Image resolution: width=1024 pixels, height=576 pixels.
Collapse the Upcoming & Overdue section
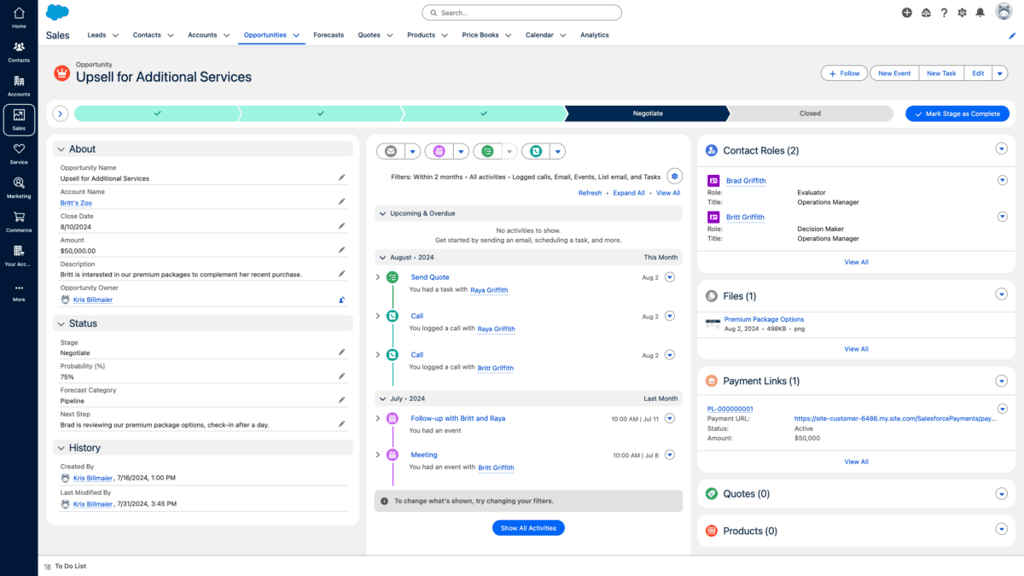(383, 214)
